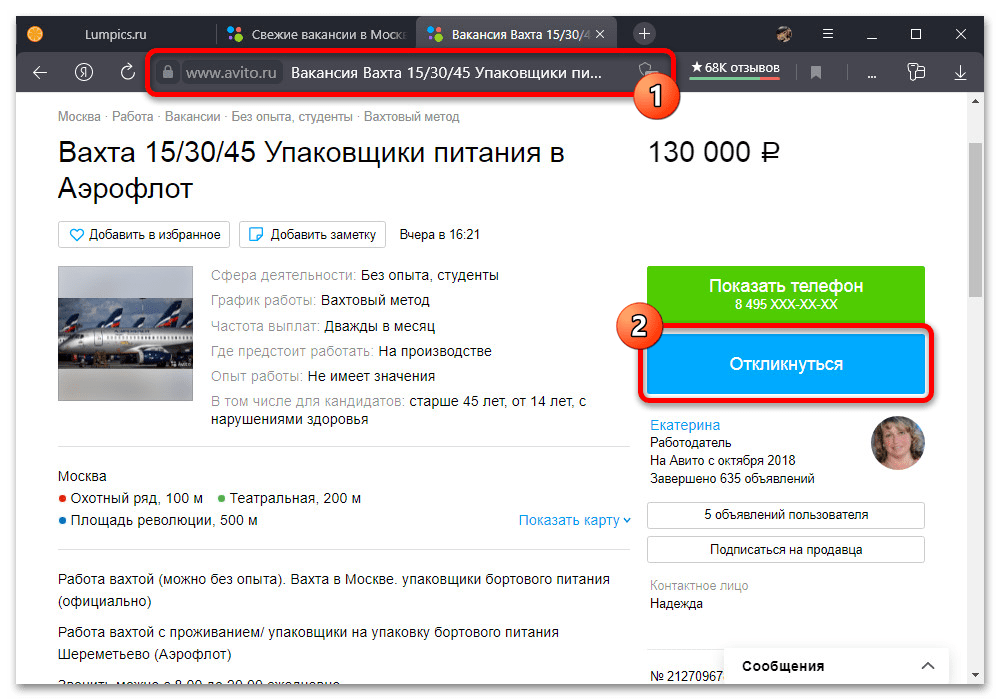Click Показать телефон green button
This screenshot has height=700, width=1000.
786,293
